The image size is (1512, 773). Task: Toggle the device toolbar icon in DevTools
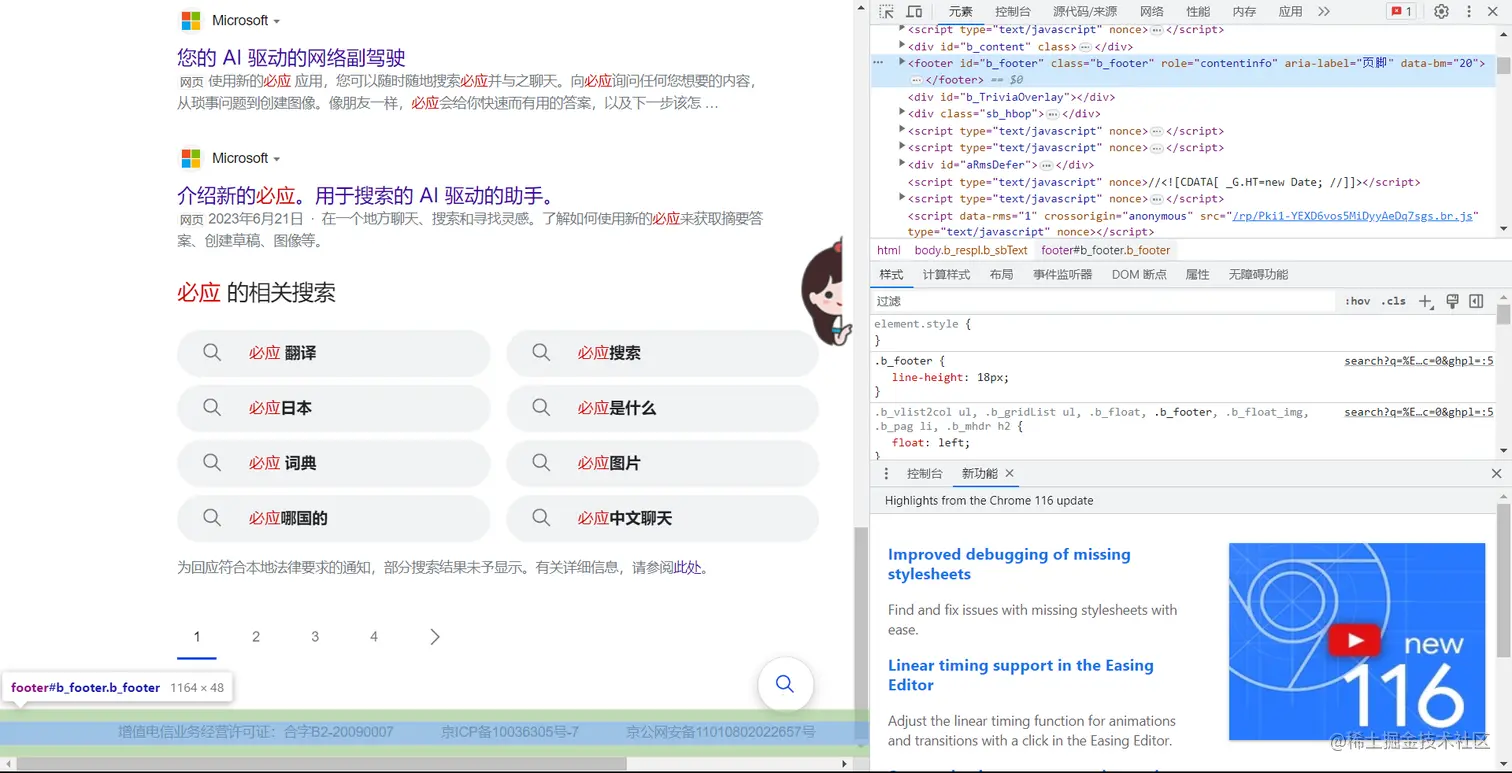pyautogui.click(x=914, y=12)
